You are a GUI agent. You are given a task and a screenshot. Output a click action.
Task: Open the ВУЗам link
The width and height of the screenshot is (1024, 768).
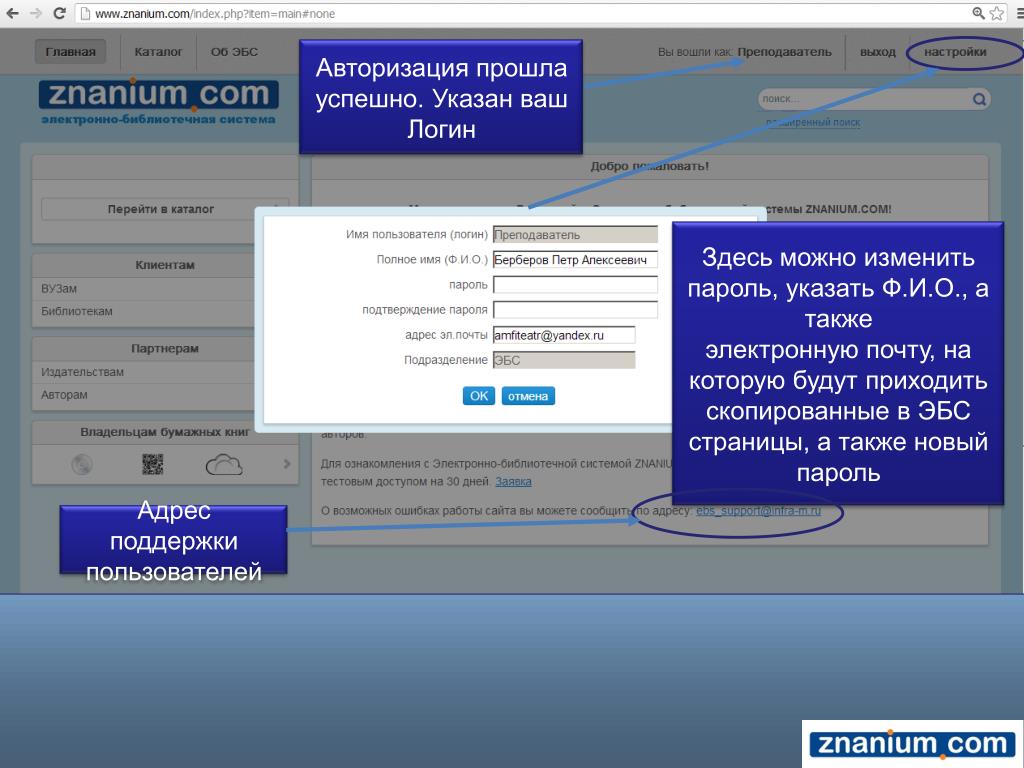coord(59,289)
